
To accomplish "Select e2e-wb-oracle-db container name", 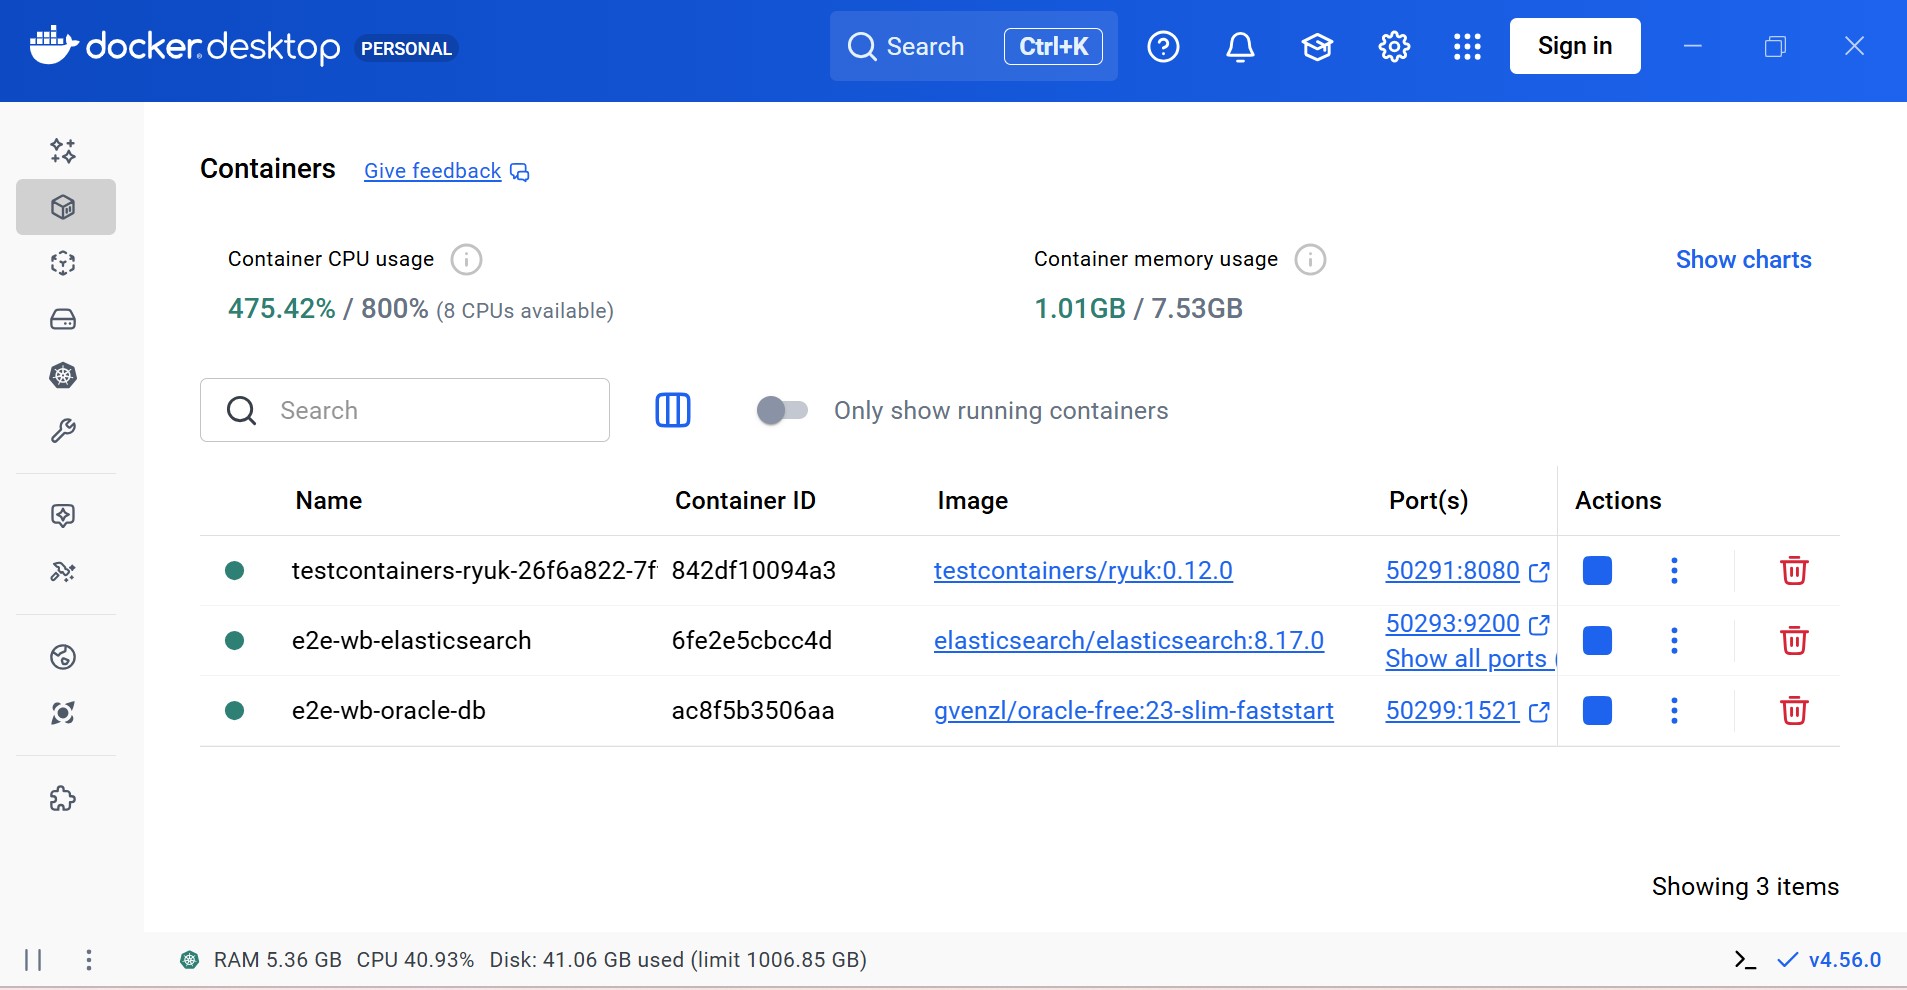I will click(388, 711).
